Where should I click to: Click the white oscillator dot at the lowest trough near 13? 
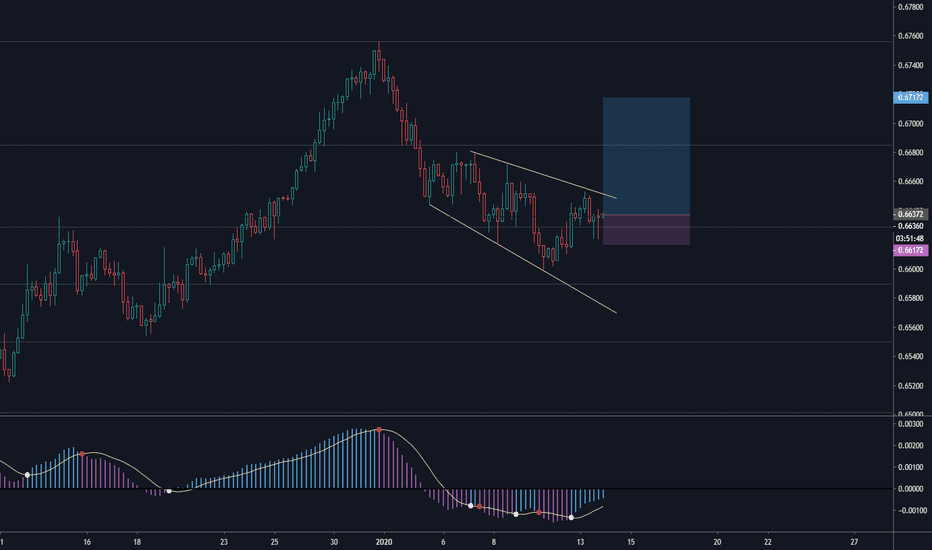pos(571,517)
